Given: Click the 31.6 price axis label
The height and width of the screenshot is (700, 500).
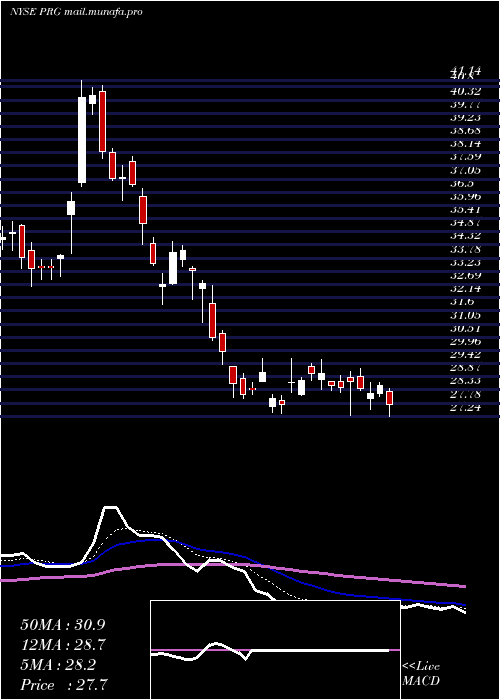Looking at the screenshot, I should [x=462, y=301].
